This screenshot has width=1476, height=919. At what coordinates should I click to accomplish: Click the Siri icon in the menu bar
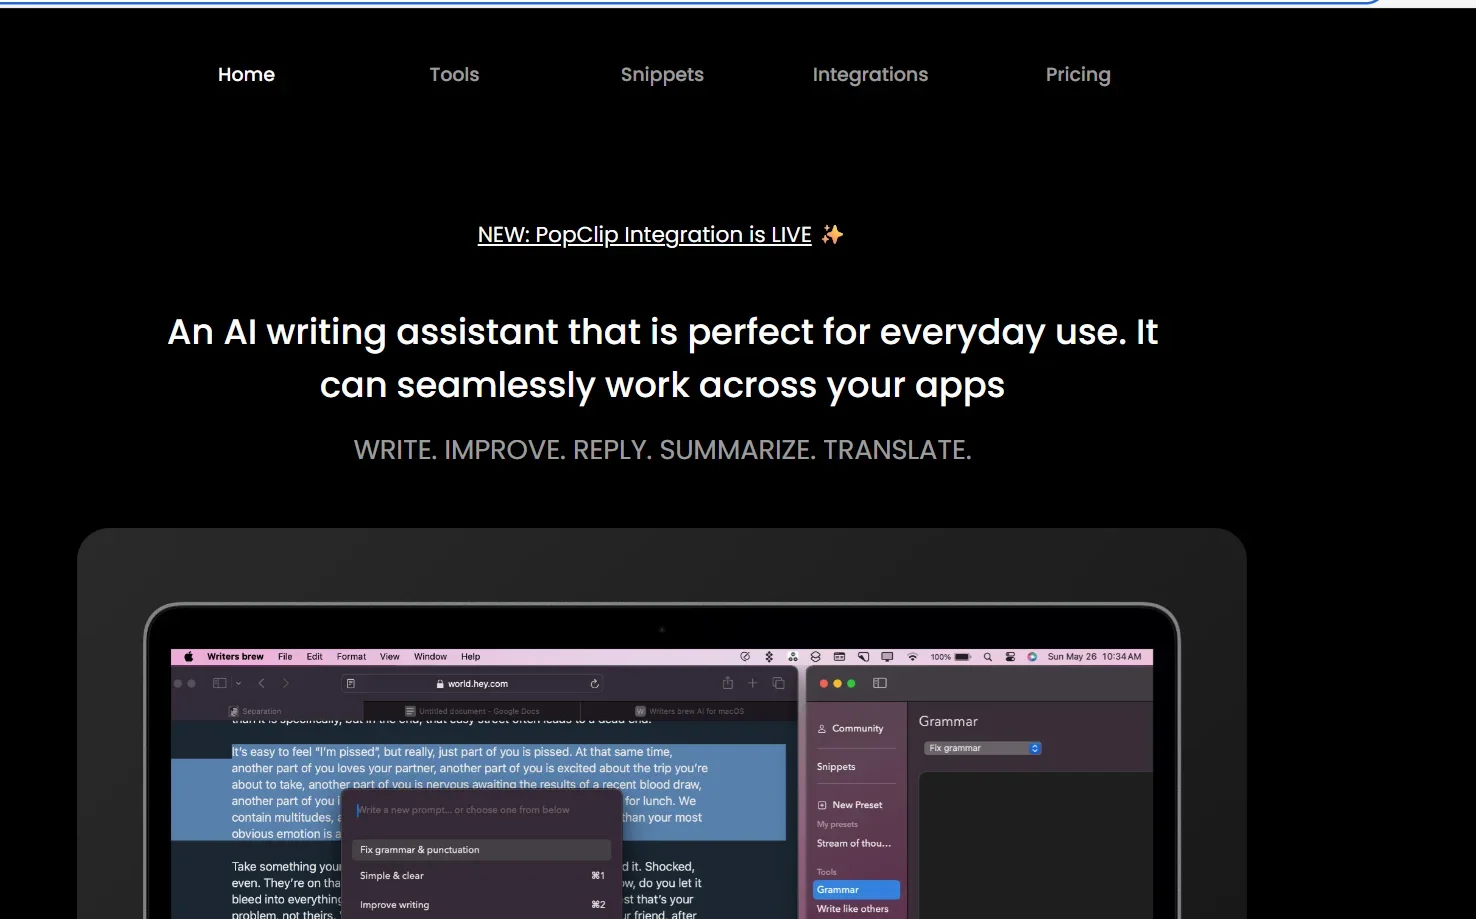1032,657
